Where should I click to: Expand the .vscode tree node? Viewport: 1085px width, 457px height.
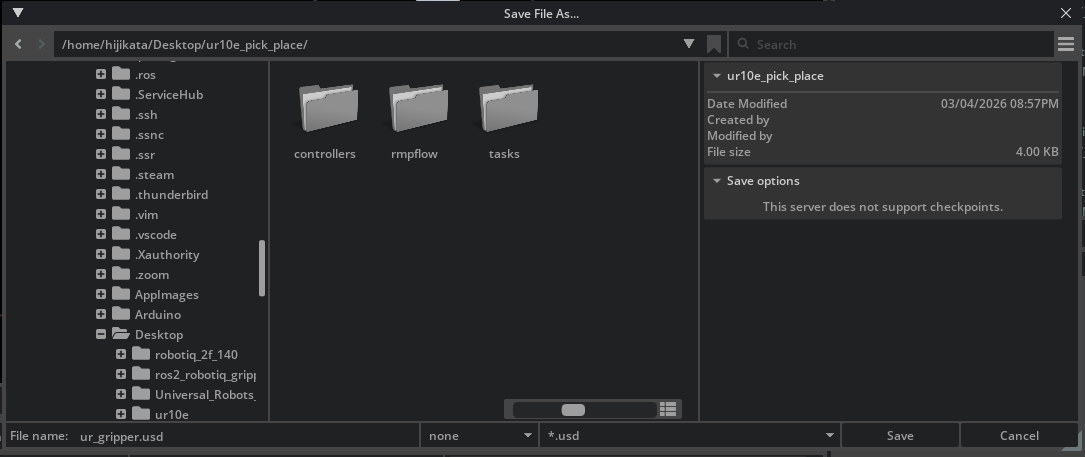[101, 235]
